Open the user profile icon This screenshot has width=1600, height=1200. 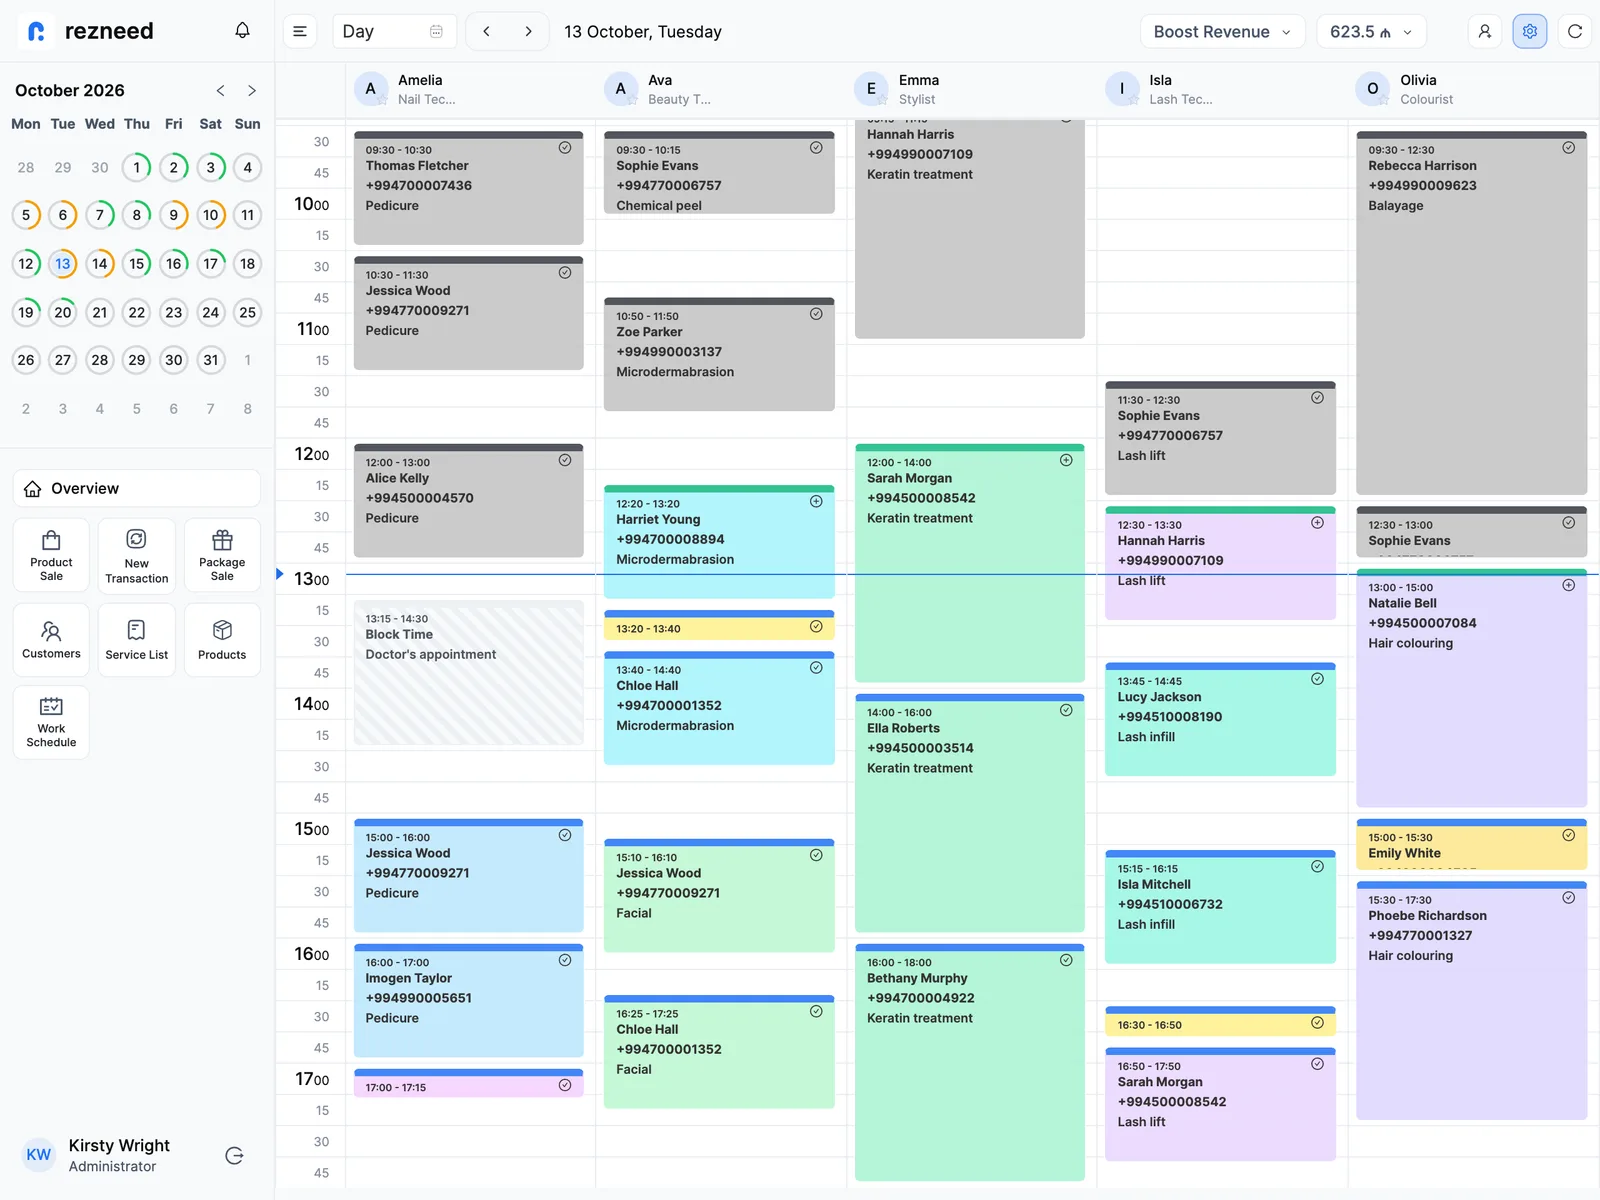pos(1484,31)
